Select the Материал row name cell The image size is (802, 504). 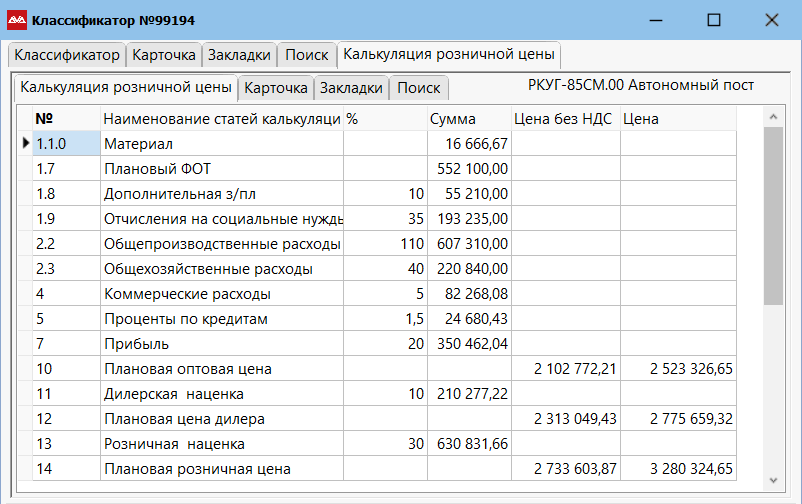(221, 144)
